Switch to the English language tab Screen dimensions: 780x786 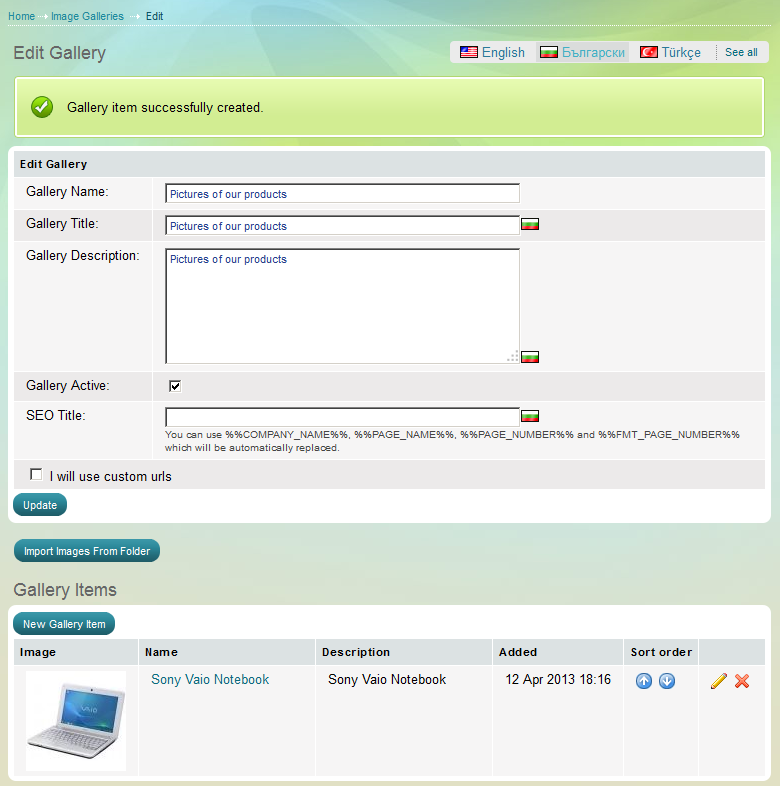(492, 52)
